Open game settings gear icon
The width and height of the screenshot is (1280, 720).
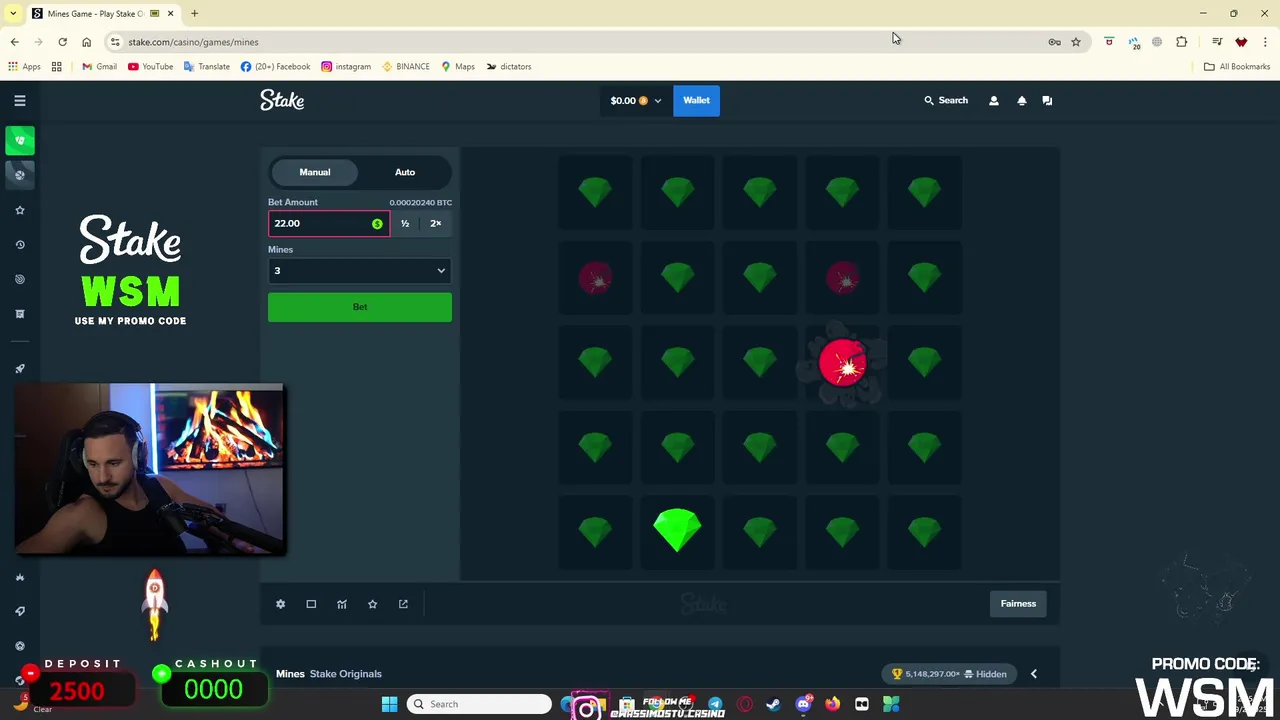(280, 604)
